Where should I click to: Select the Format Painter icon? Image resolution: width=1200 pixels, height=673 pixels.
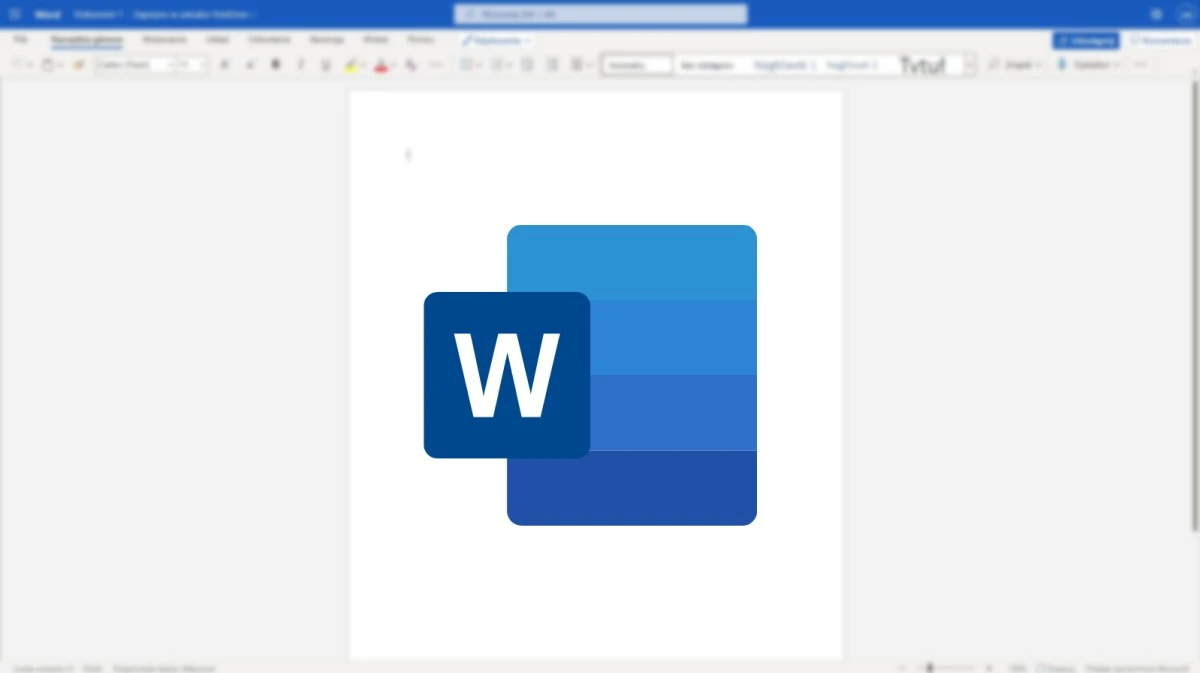[78, 65]
